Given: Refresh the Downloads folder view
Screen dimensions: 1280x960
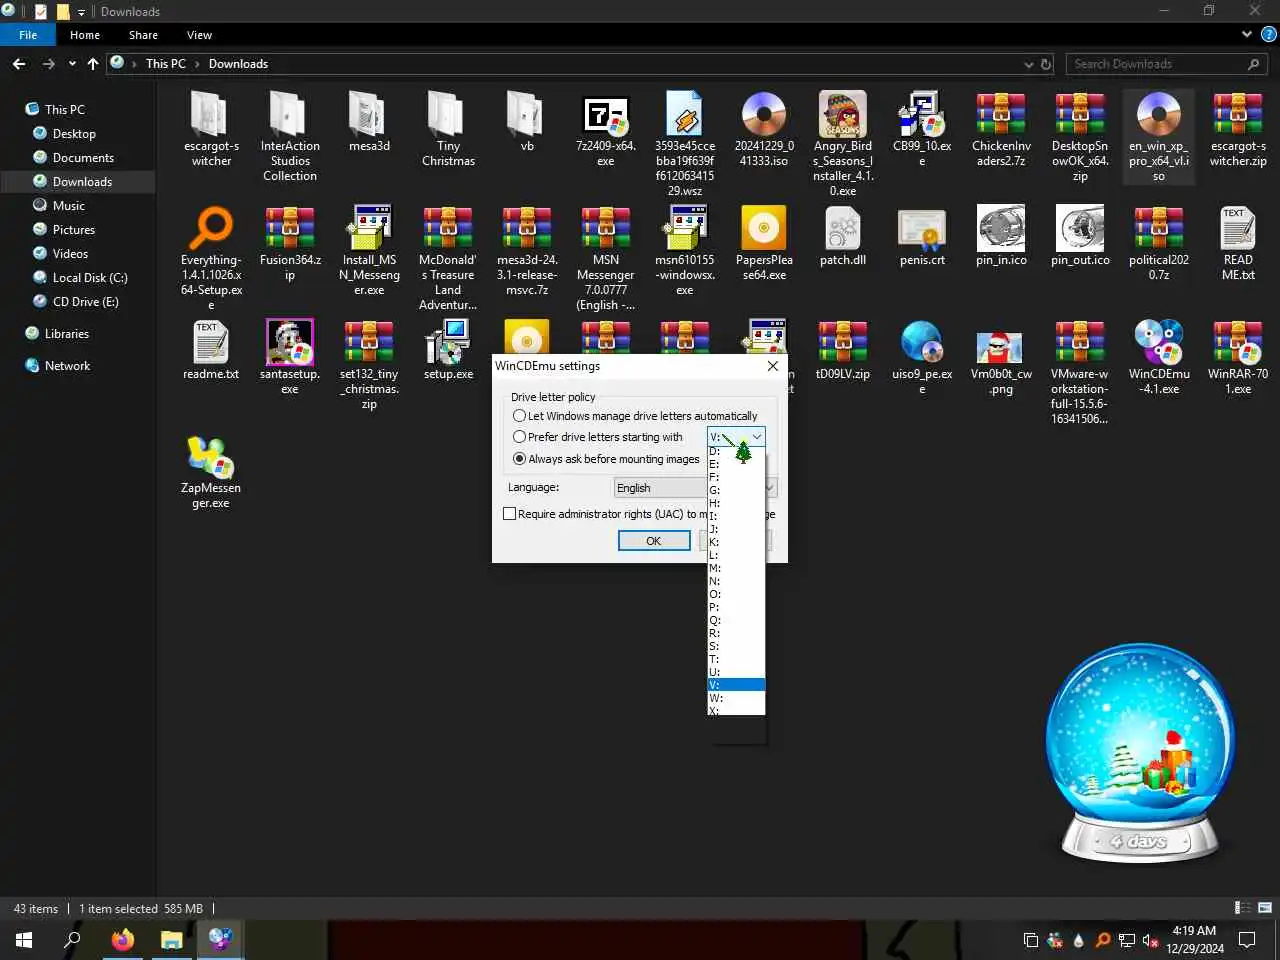Looking at the screenshot, I should (1047, 64).
